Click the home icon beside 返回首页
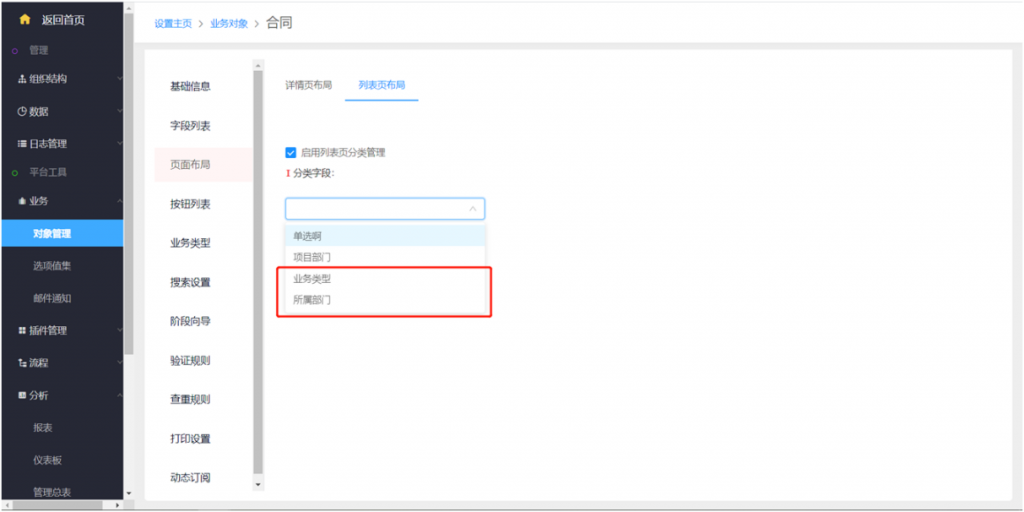The height and width of the screenshot is (512, 1024). 25,20
